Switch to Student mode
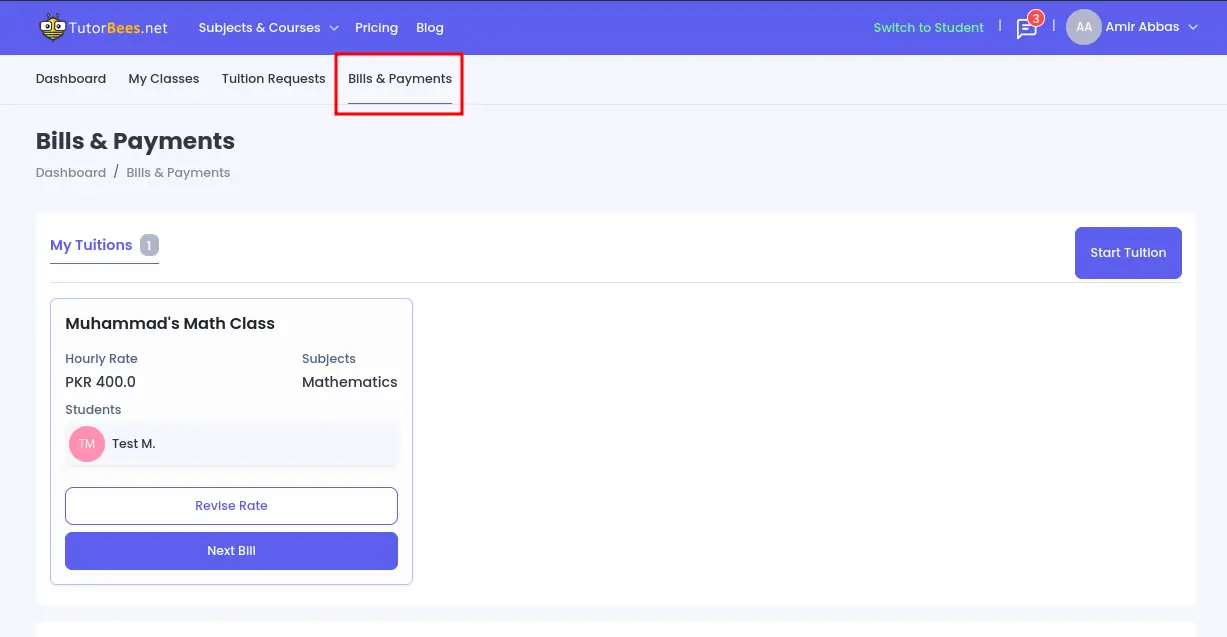 pos(928,28)
